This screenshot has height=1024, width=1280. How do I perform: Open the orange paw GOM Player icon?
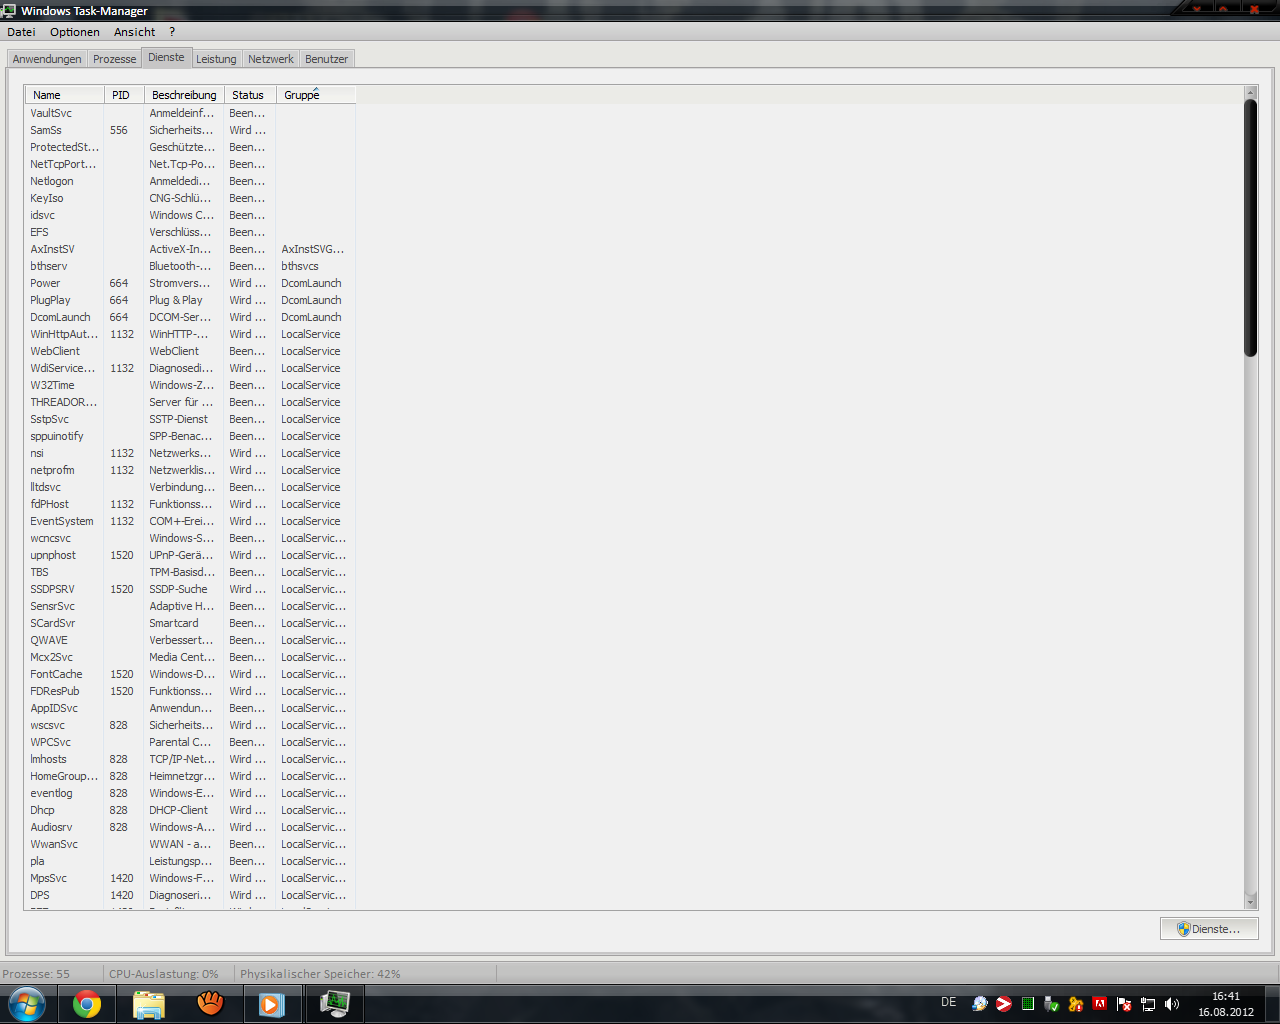(210, 1003)
